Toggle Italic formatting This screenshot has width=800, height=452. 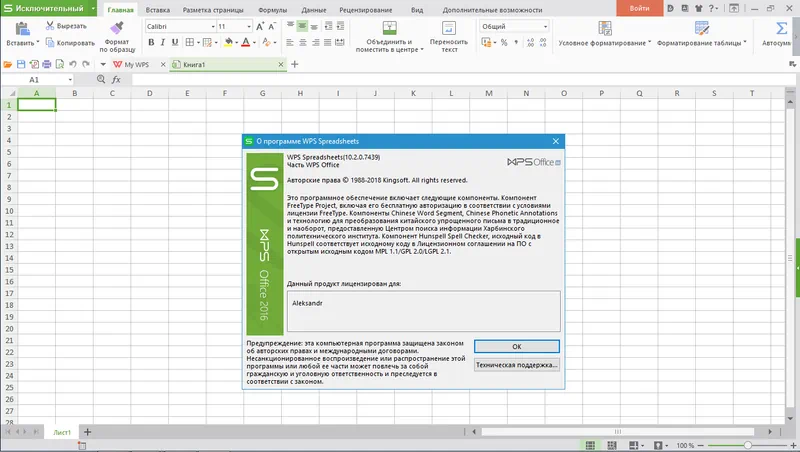pos(163,43)
